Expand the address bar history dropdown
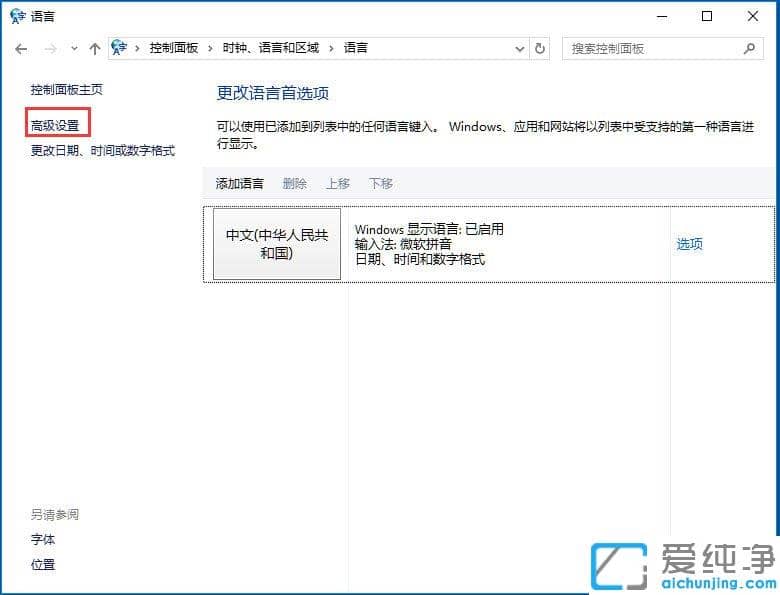The height and width of the screenshot is (595, 780). tap(519, 48)
